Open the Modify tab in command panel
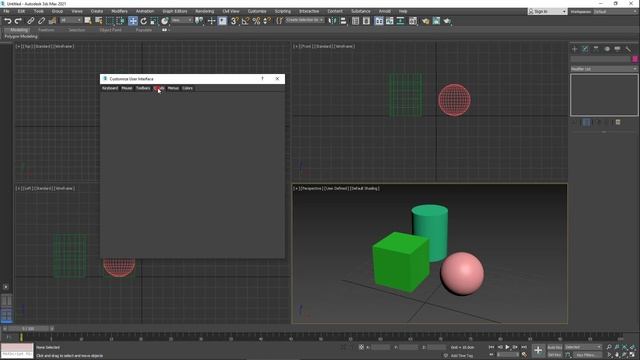 [585, 49]
